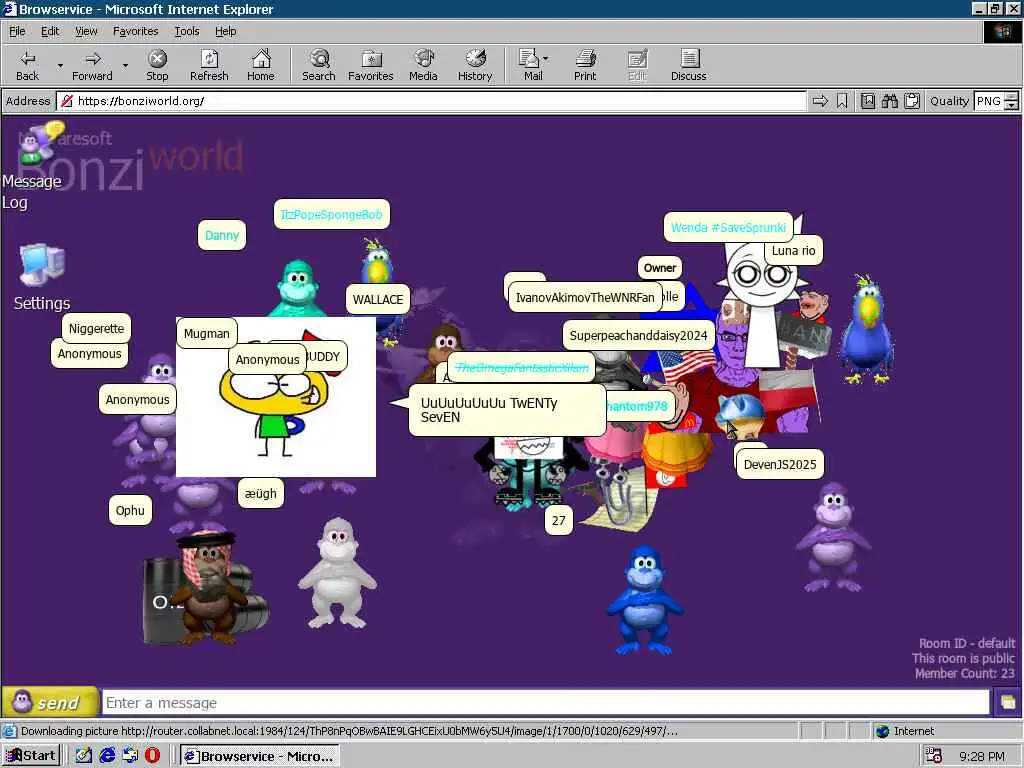Screen dimensions: 1024x768
Task: Click the WALLACE name tag
Action: [377, 300]
